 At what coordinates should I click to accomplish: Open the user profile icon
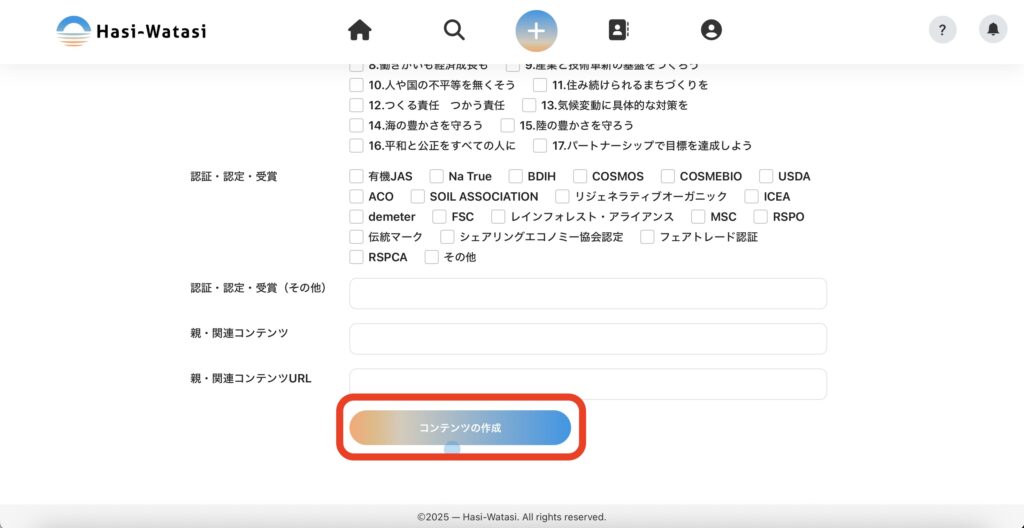[711, 30]
